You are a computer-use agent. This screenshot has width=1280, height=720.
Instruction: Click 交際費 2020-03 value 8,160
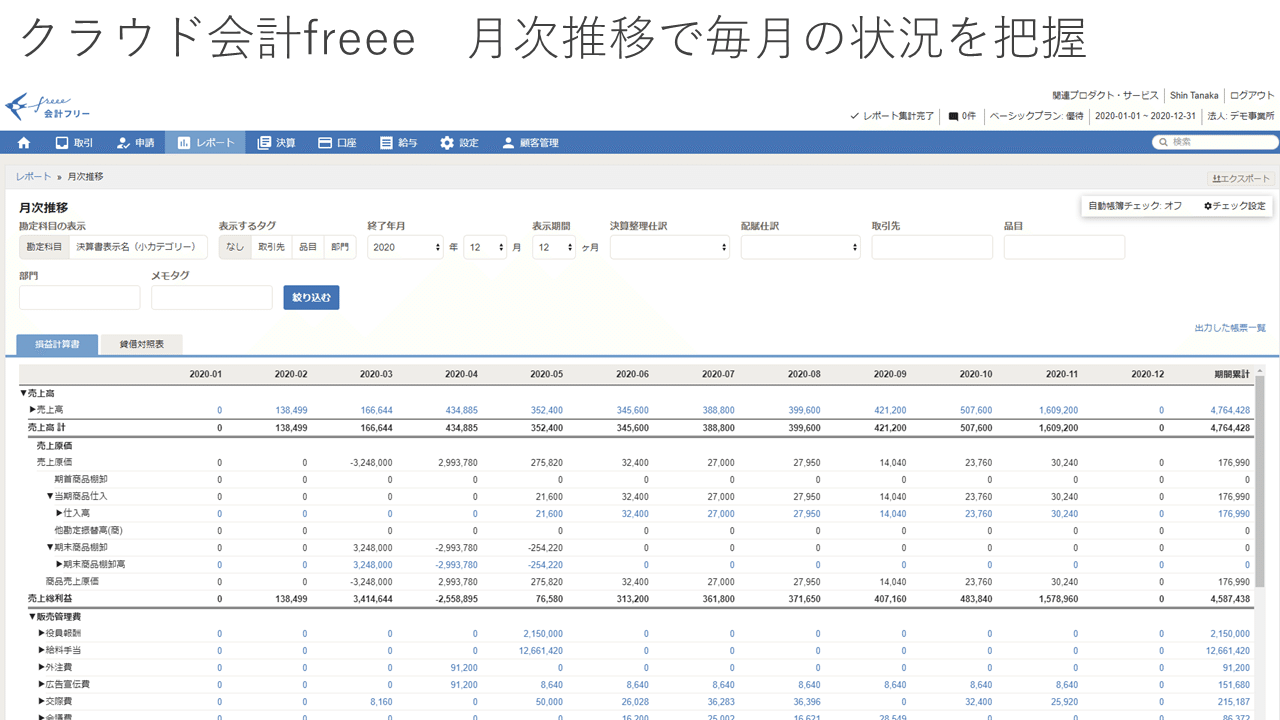(x=381, y=701)
